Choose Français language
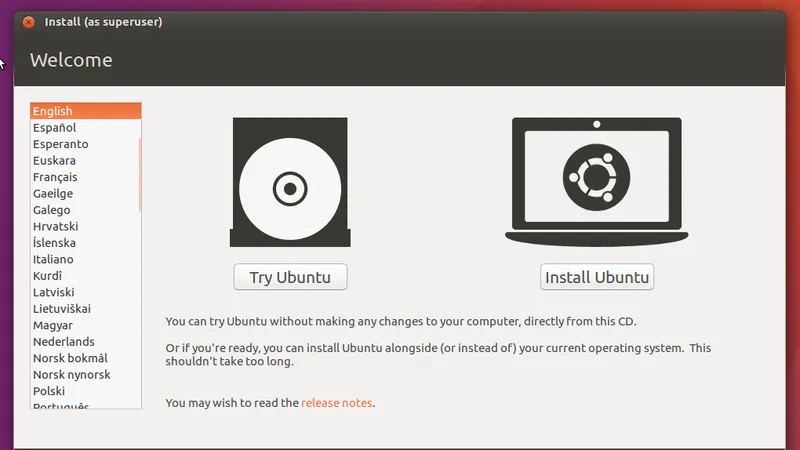 tap(86, 177)
